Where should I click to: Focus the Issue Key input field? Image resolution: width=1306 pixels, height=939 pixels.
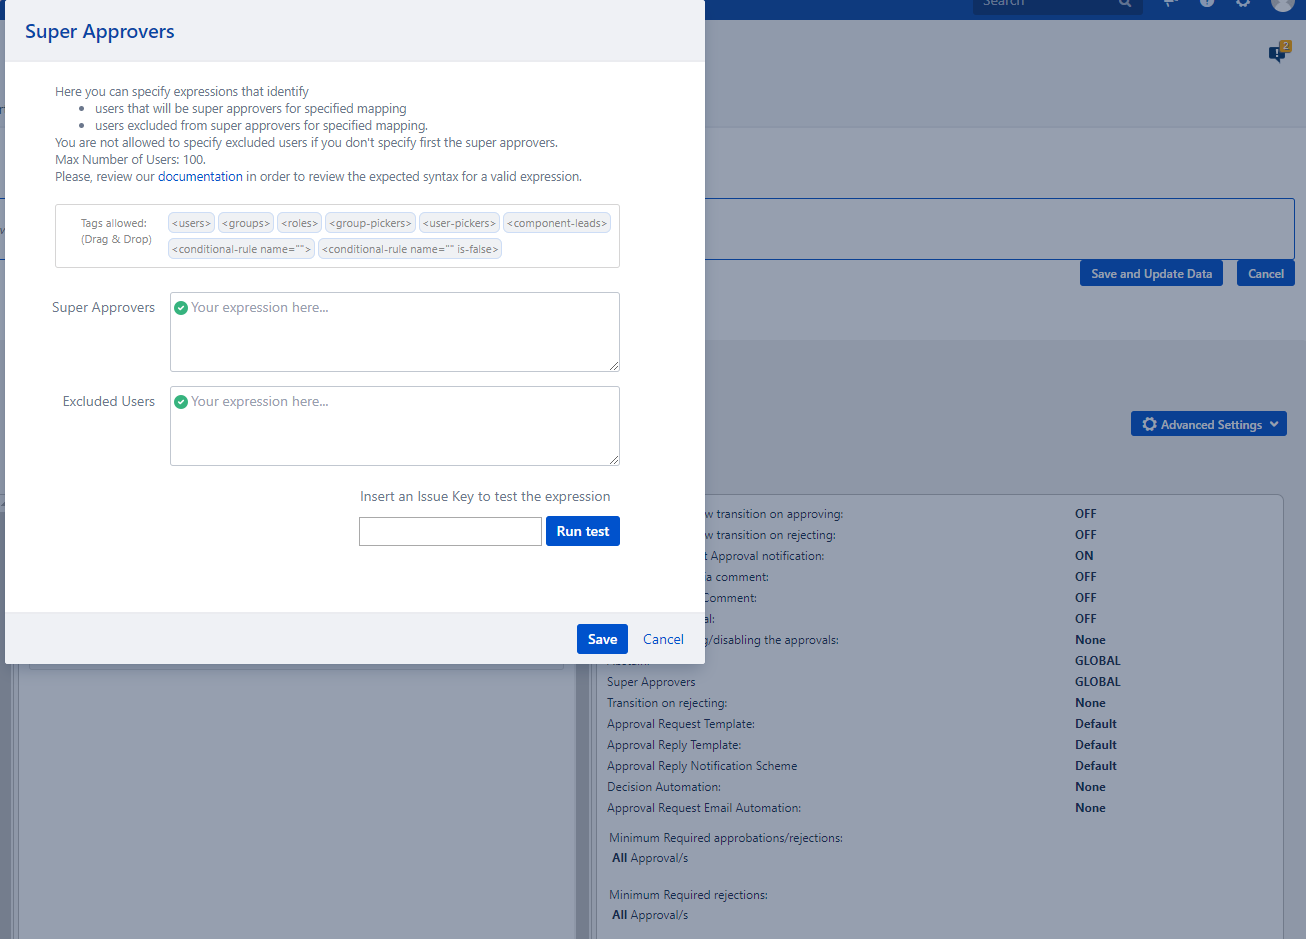pyautogui.click(x=450, y=532)
